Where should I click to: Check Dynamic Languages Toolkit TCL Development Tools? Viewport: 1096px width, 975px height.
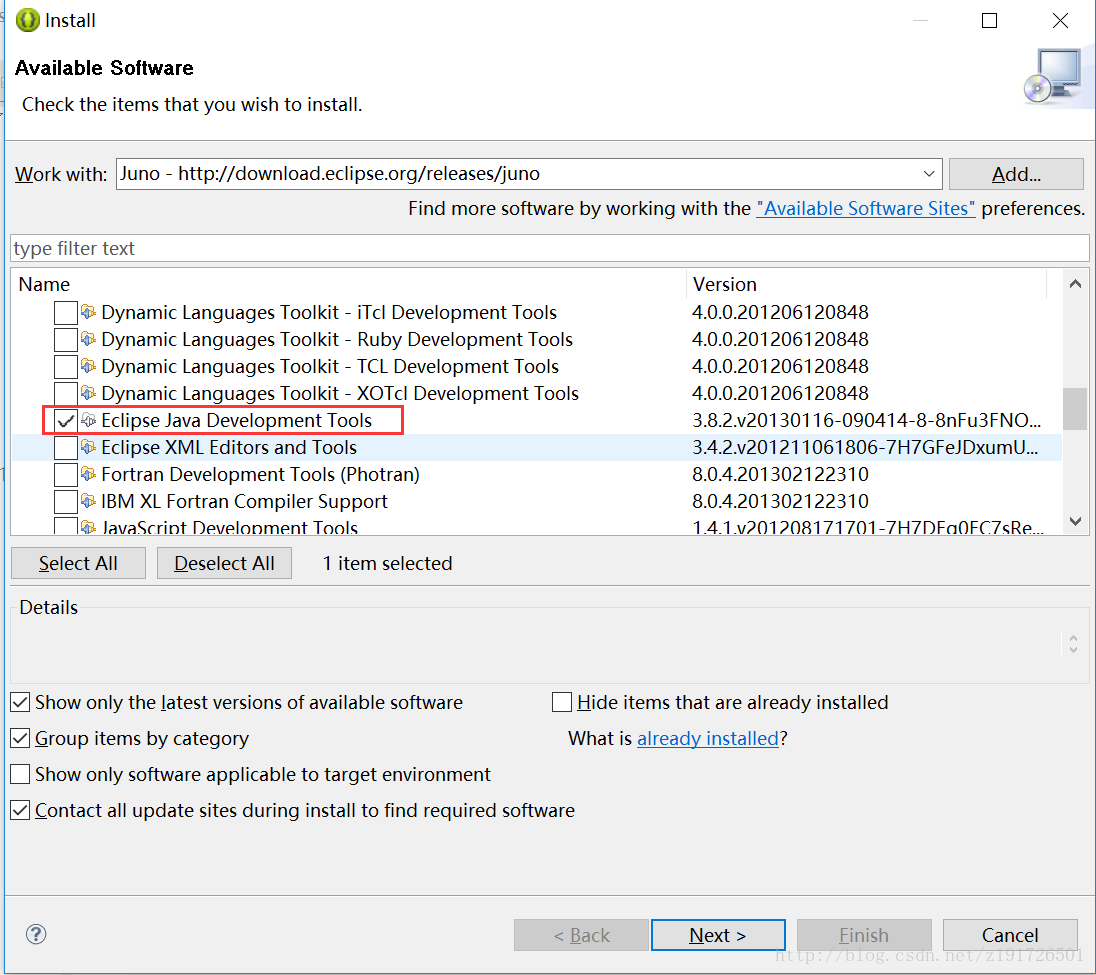pos(66,366)
